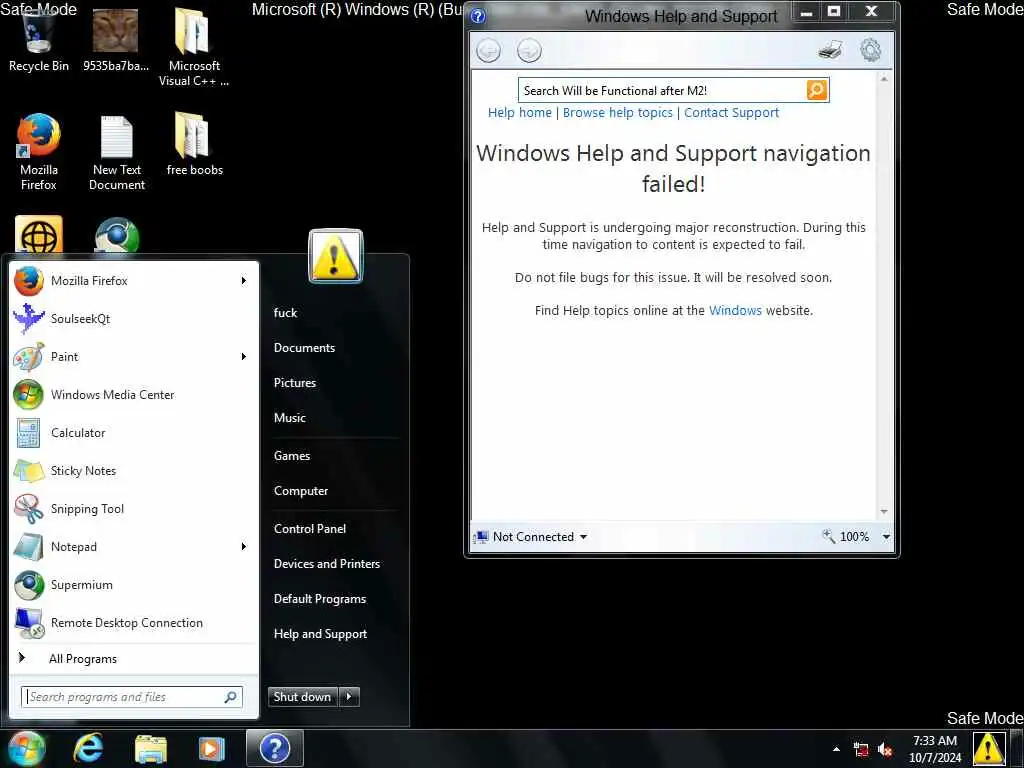Expand Paint recent files arrow
The width and height of the screenshot is (1024, 768).
point(244,357)
